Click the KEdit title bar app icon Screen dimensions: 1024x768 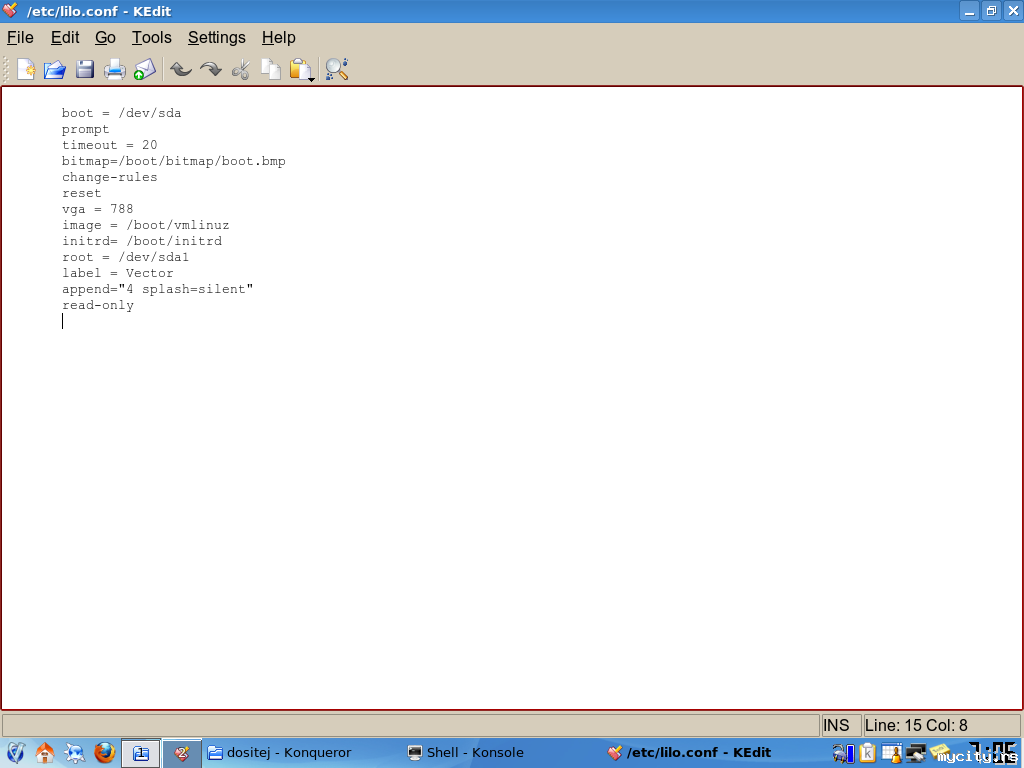tap(10, 10)
